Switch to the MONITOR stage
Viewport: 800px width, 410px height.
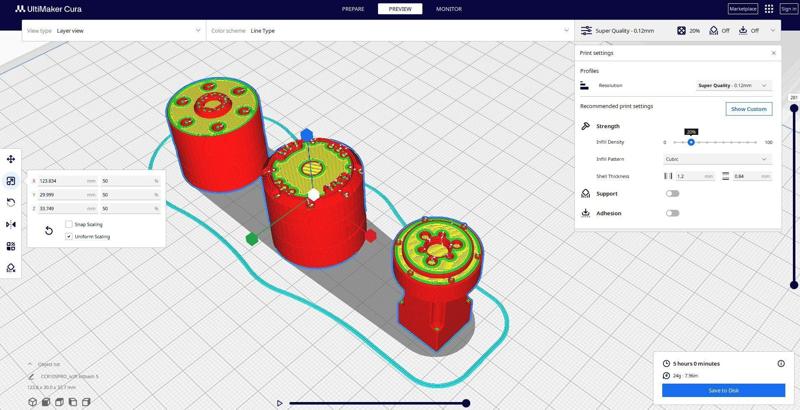pyautogui.click(x=448, y=9)
